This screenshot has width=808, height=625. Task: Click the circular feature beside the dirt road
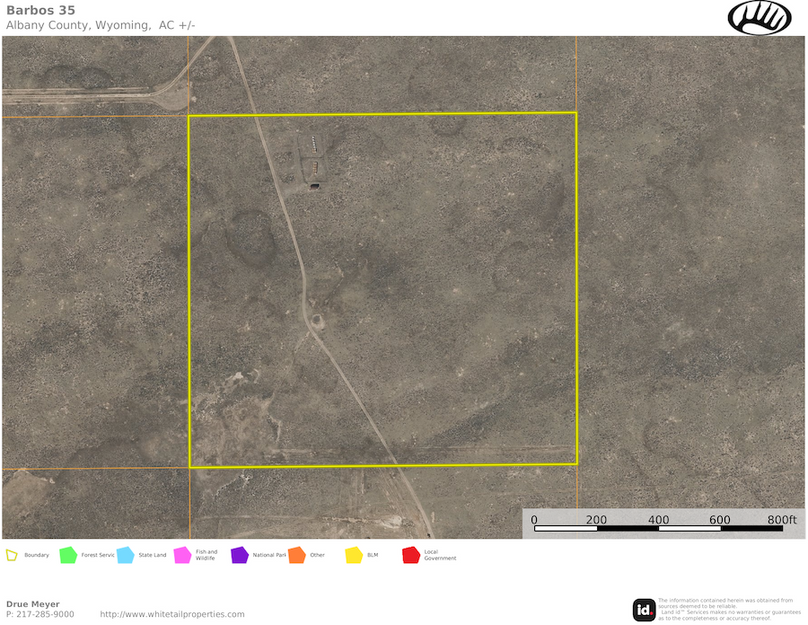click(317, 321)
